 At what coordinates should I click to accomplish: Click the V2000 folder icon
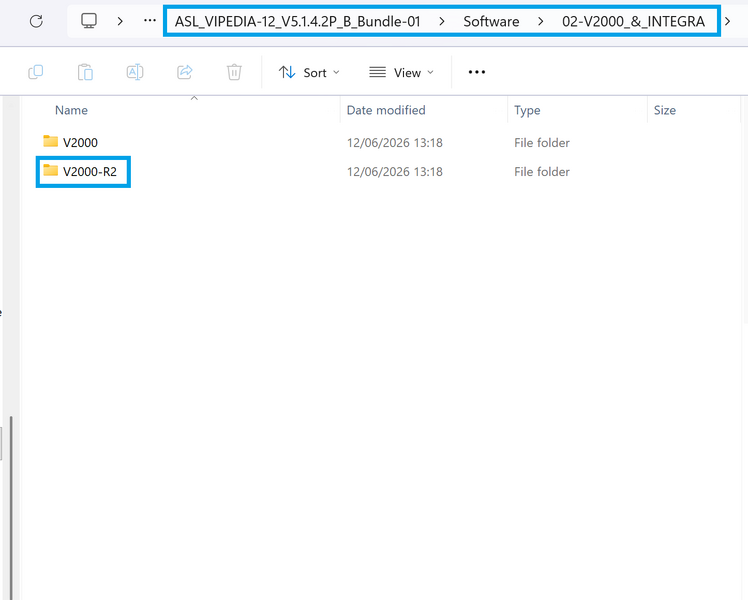pyautogui.click(x=51, y=141)
